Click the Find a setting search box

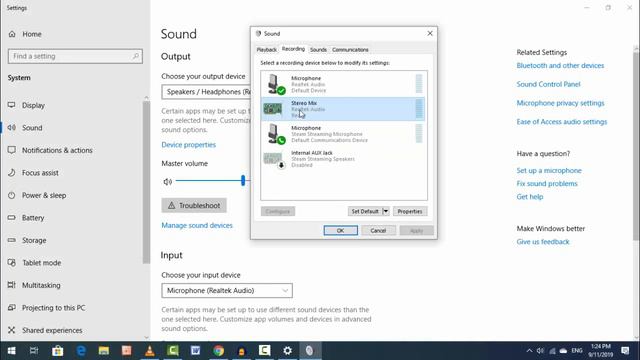click(75, 56)
